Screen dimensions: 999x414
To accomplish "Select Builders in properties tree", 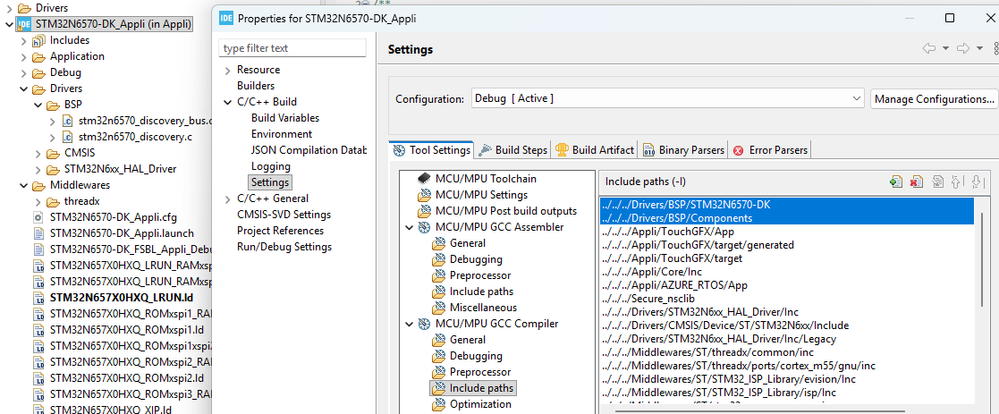I will tap(255, 85).
